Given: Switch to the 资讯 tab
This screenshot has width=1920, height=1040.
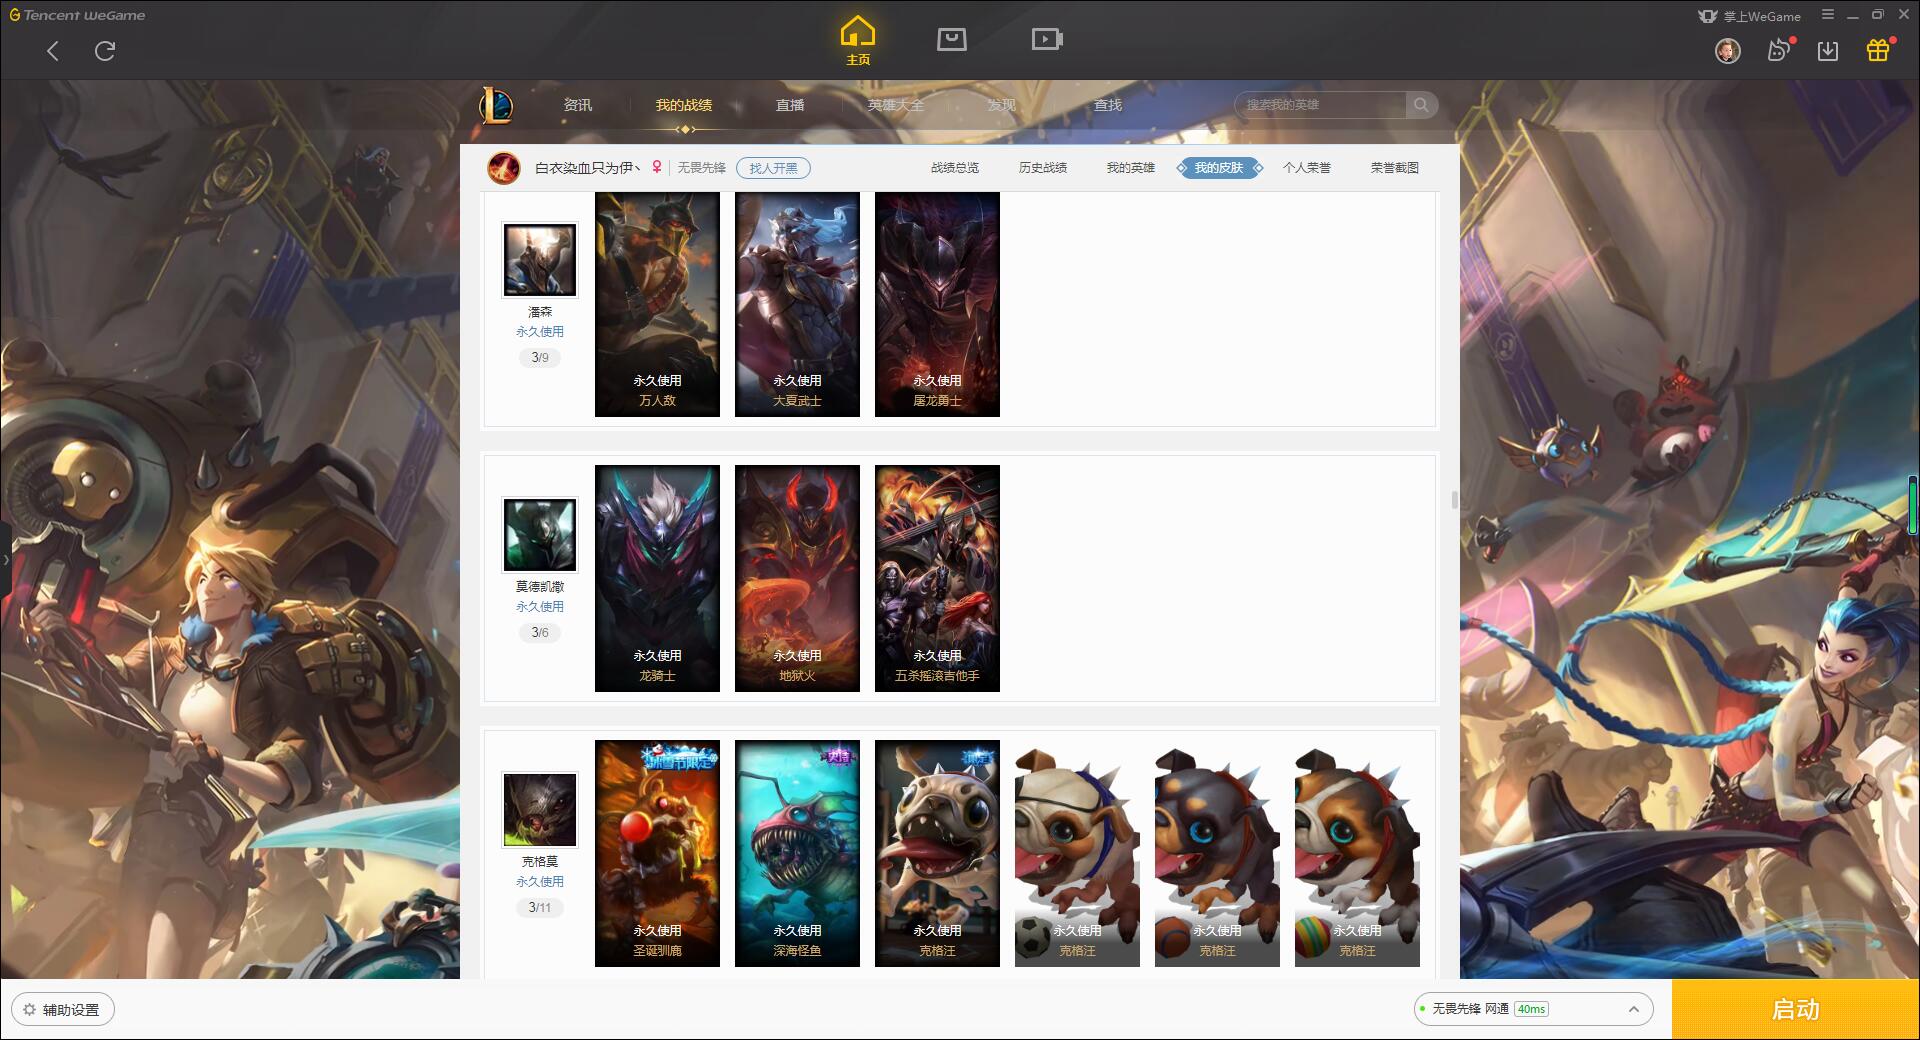Looking at the screenshot, I should click(578, 105).
